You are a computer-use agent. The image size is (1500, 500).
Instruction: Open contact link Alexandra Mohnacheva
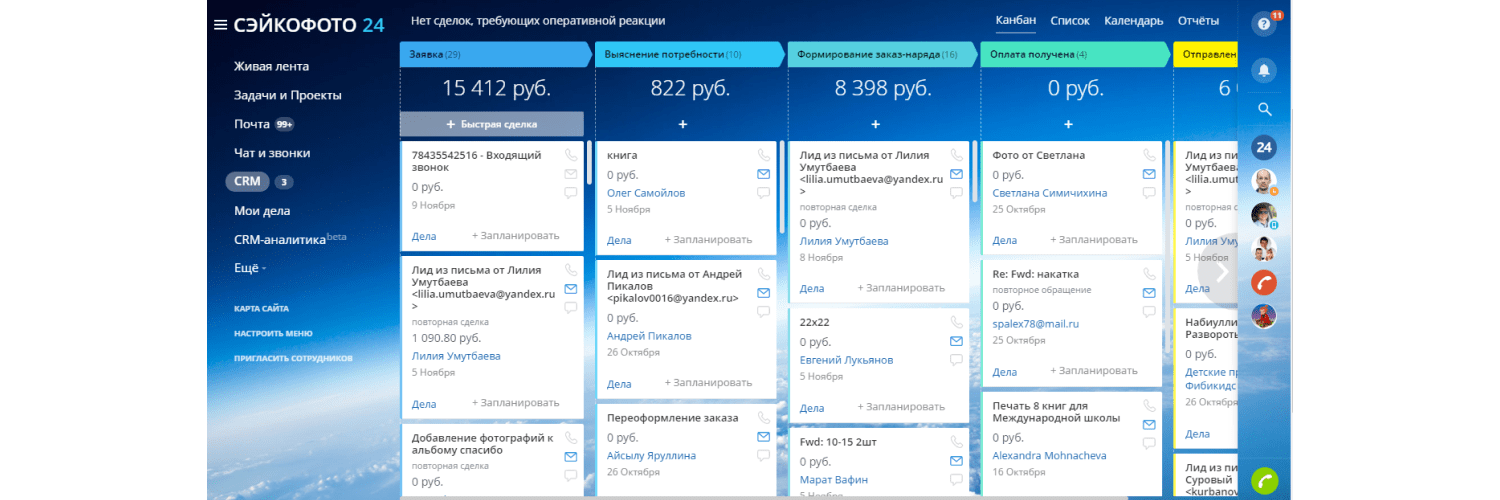[x=1050, y=456]
